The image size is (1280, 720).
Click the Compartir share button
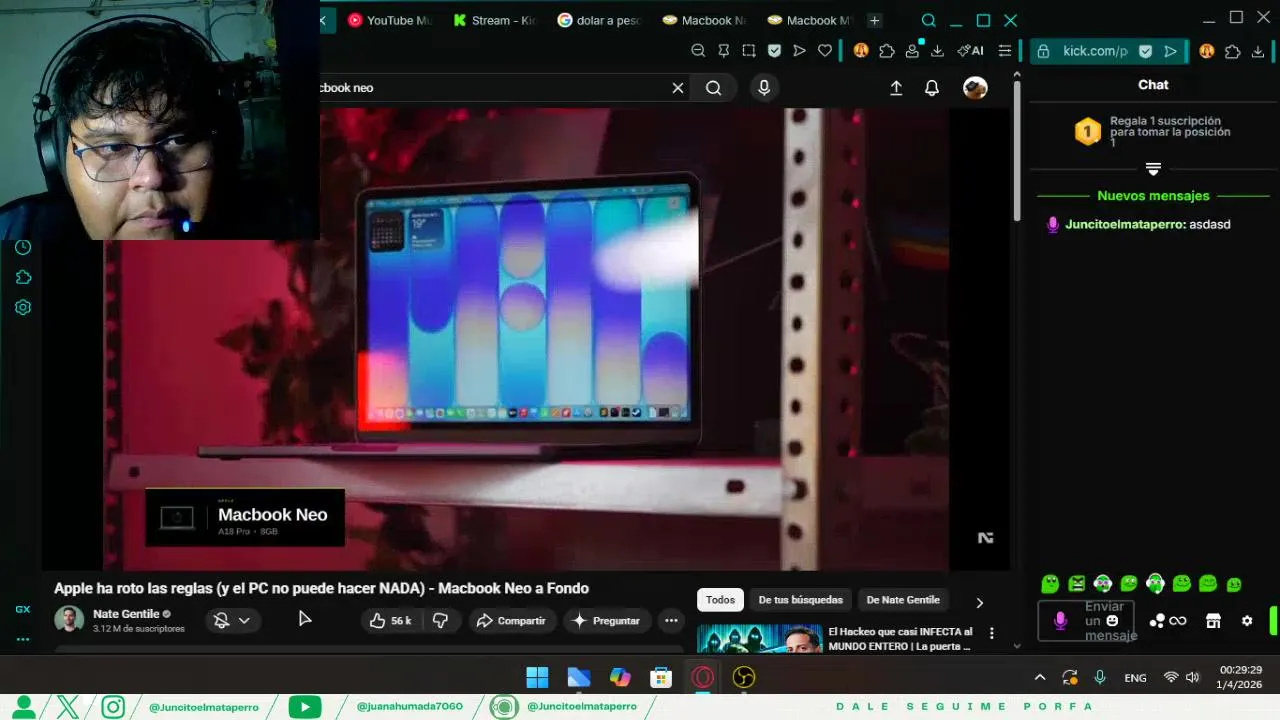[510, 621]
